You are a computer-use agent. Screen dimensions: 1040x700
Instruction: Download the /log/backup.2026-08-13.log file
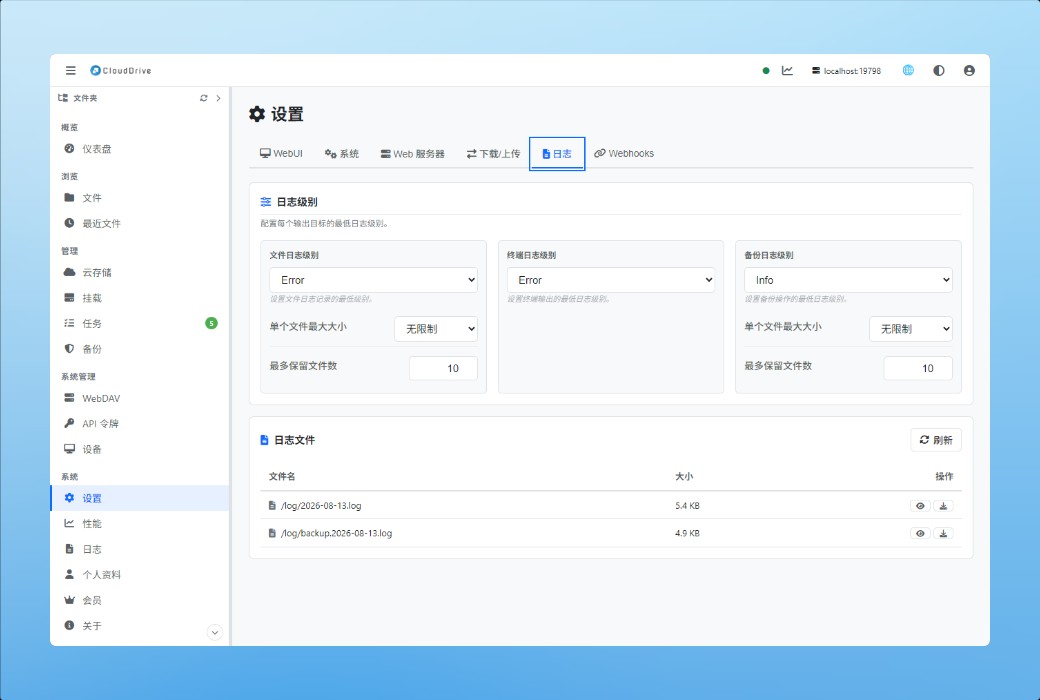(943, 533)
